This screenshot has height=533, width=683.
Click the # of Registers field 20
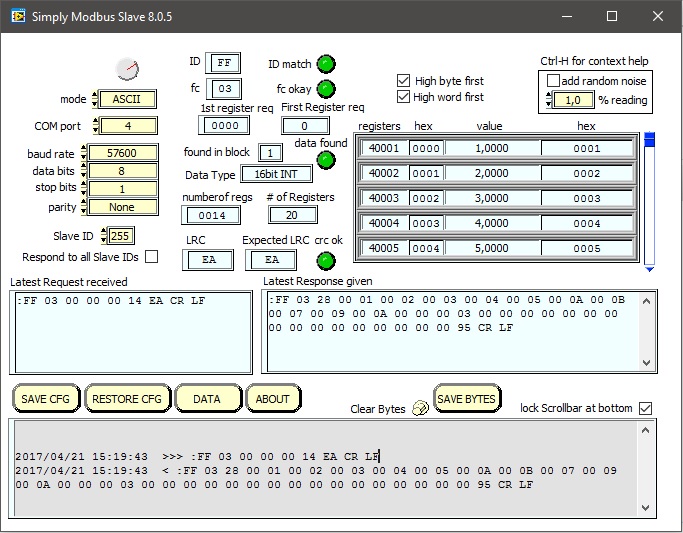292,215
